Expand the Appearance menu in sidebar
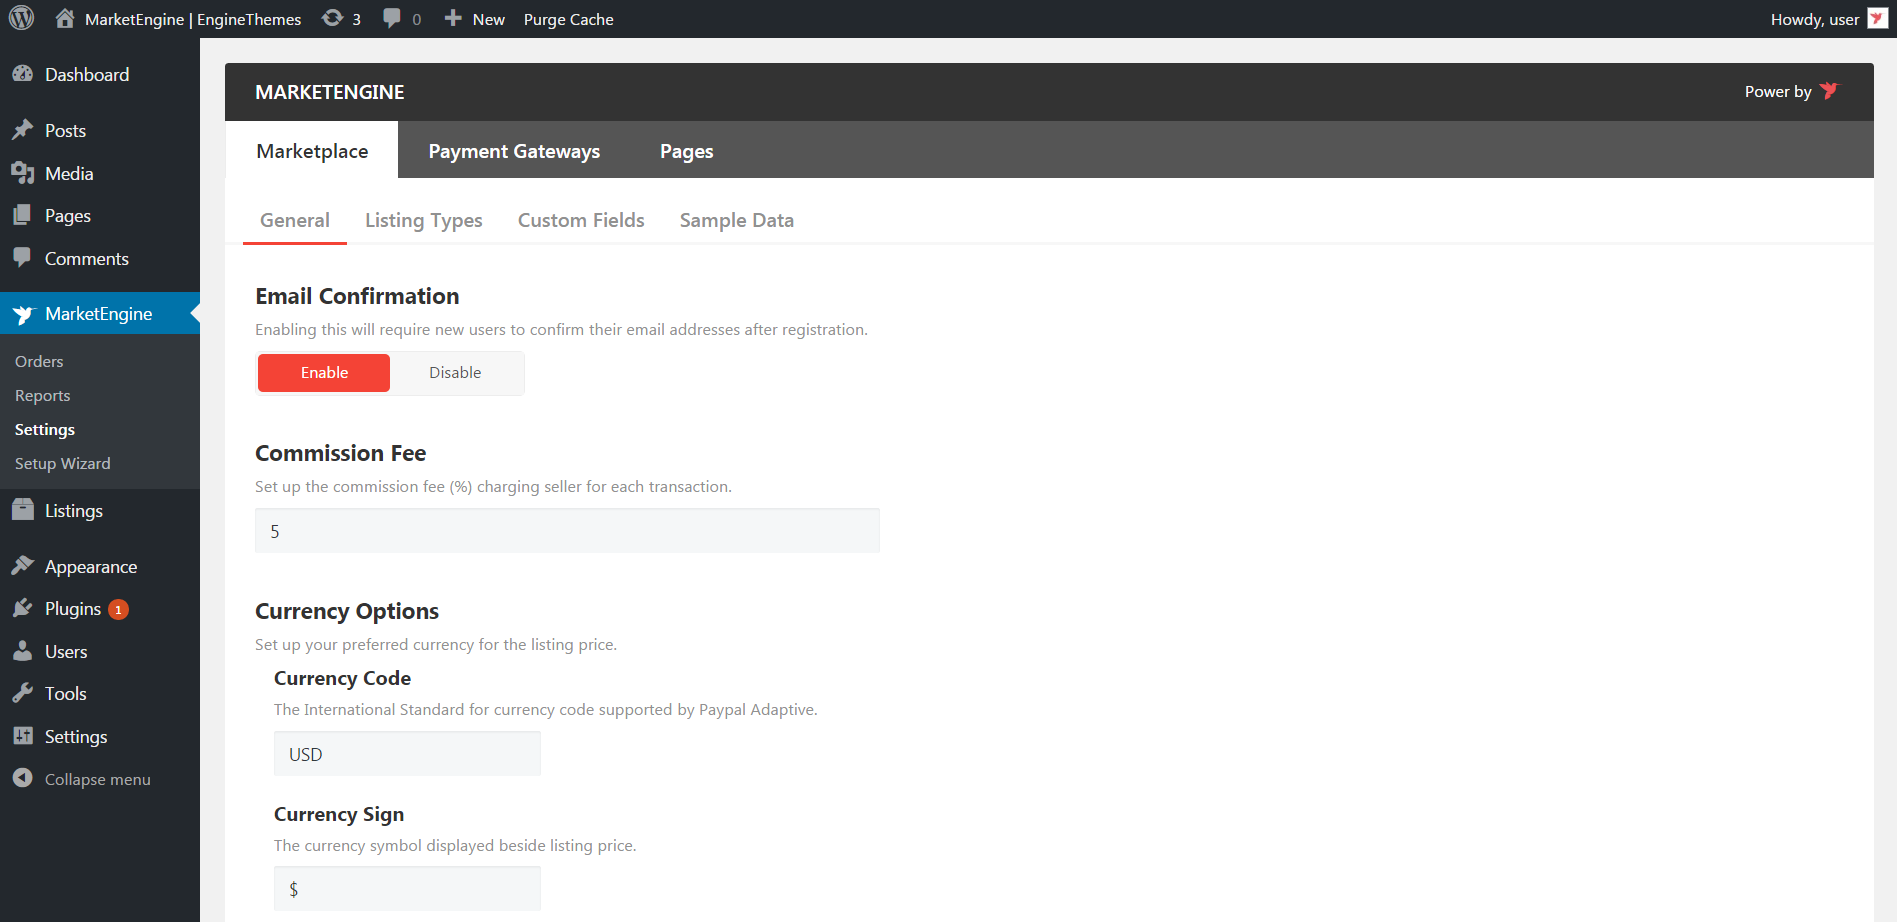 pos(90,567)
